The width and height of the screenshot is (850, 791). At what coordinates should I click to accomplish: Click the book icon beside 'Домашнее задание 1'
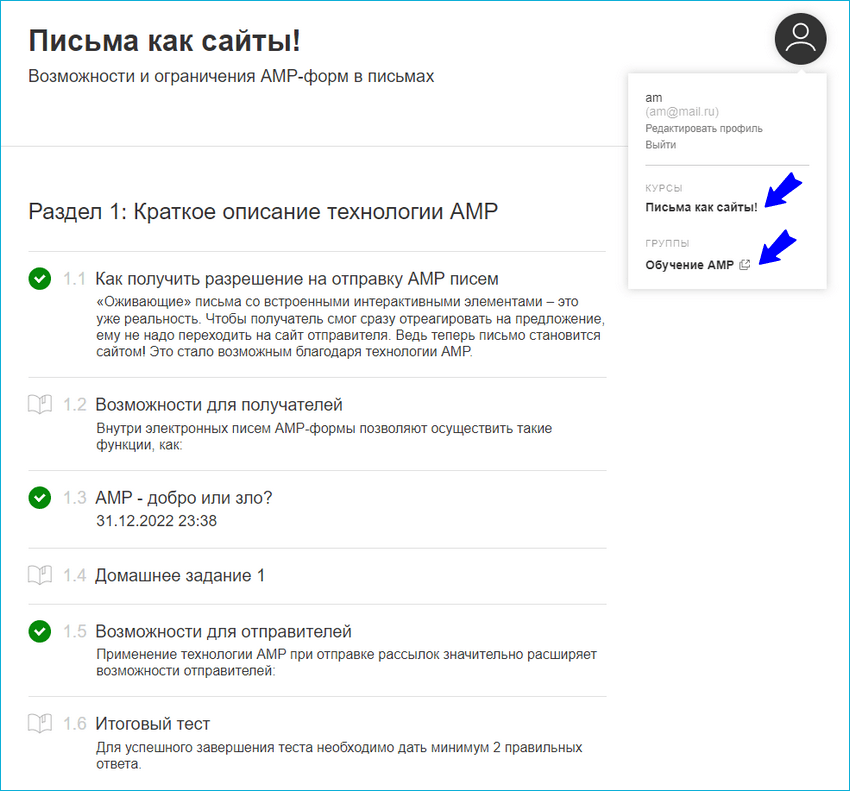[x=40, y=576]
